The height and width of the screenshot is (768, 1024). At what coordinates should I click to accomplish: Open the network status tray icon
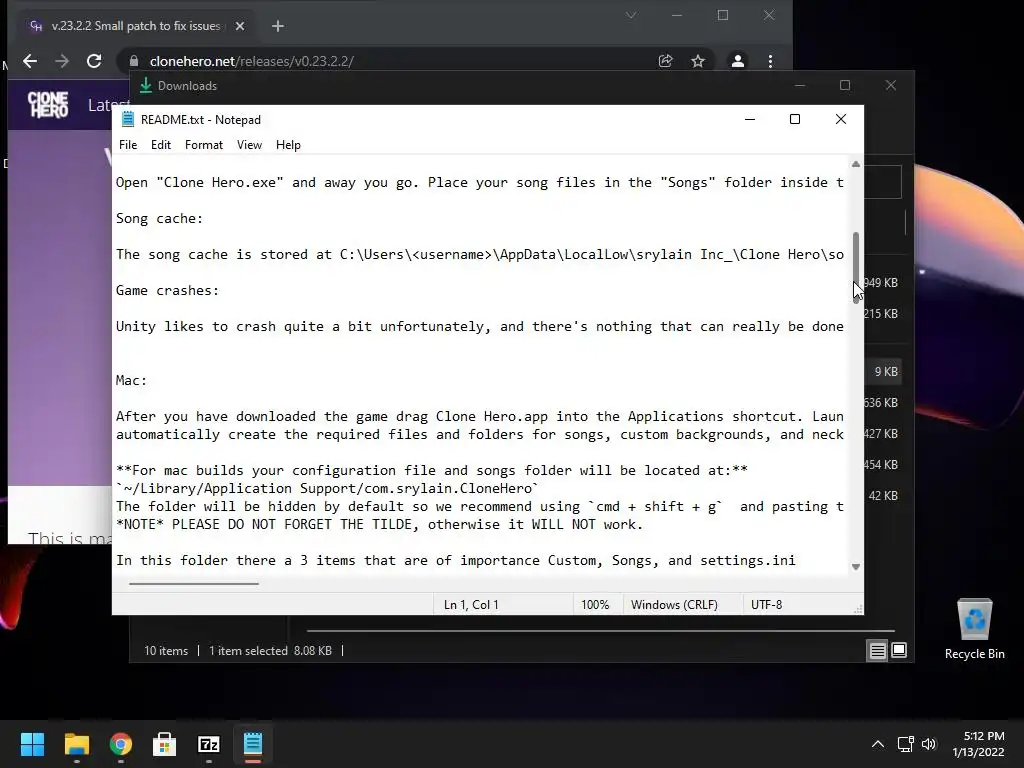pos(905,744)
